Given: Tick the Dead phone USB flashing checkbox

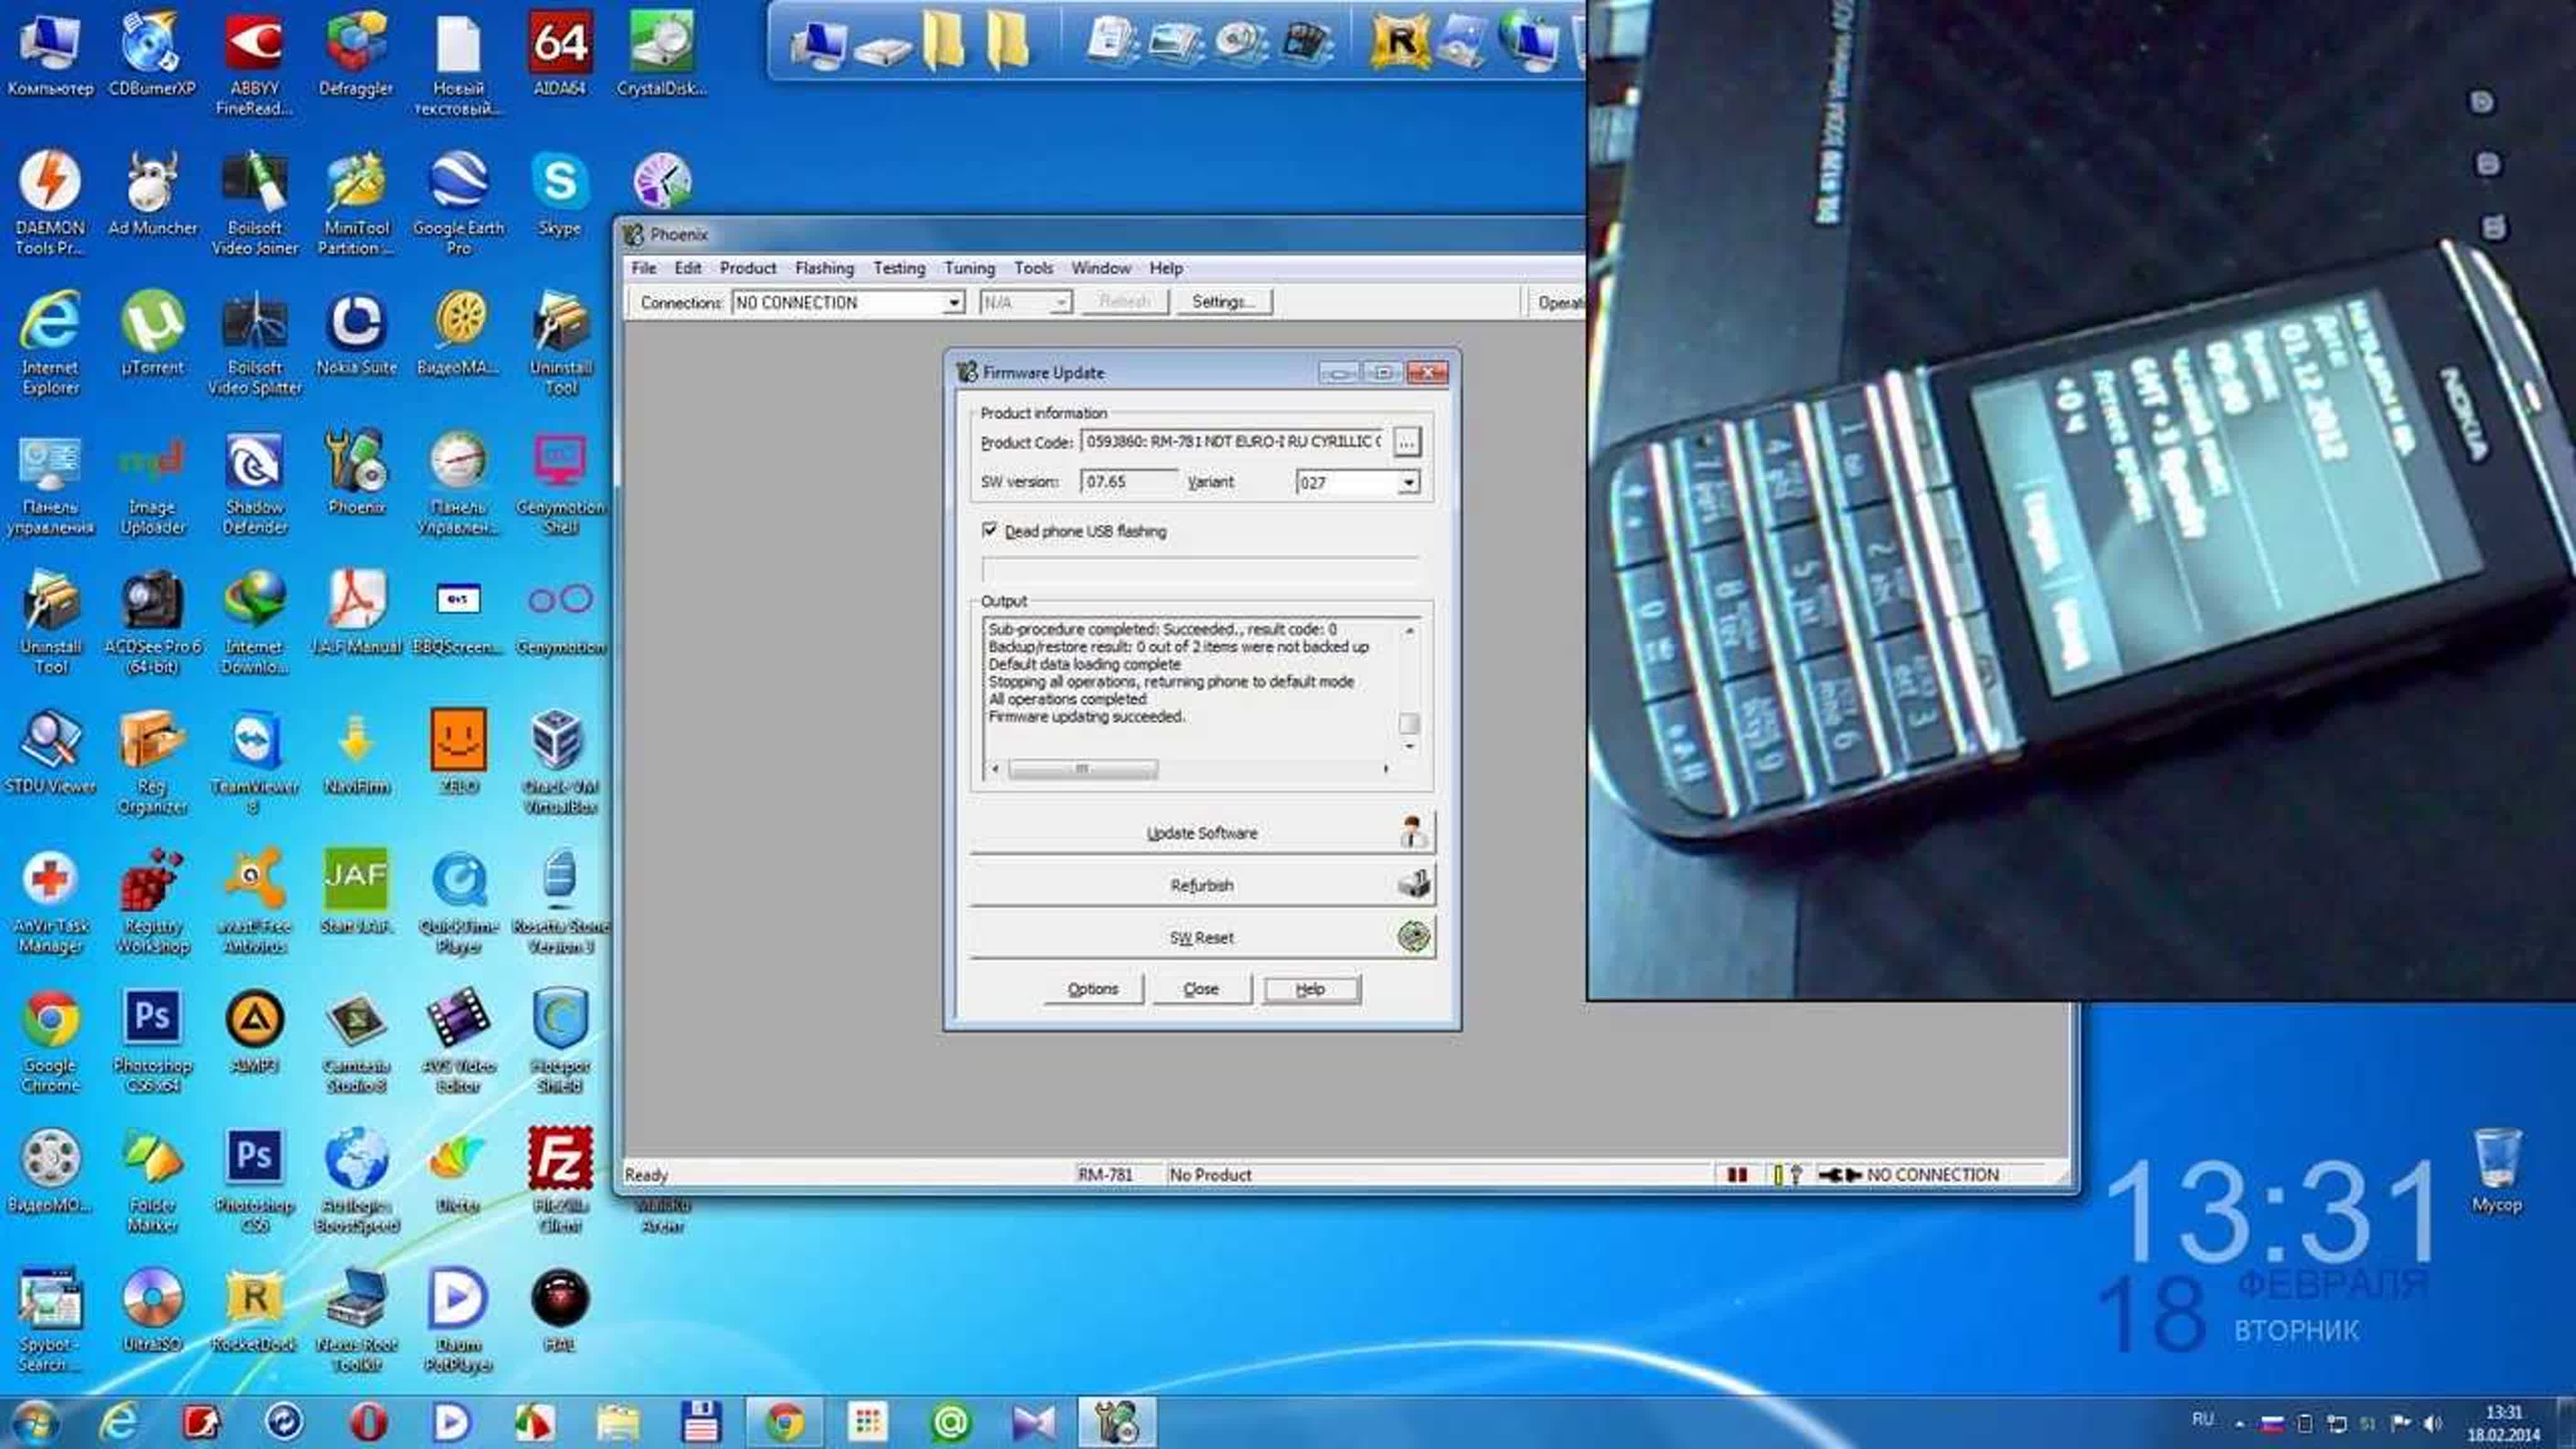Looking at the screenshot, I should [x=989, y=530].
